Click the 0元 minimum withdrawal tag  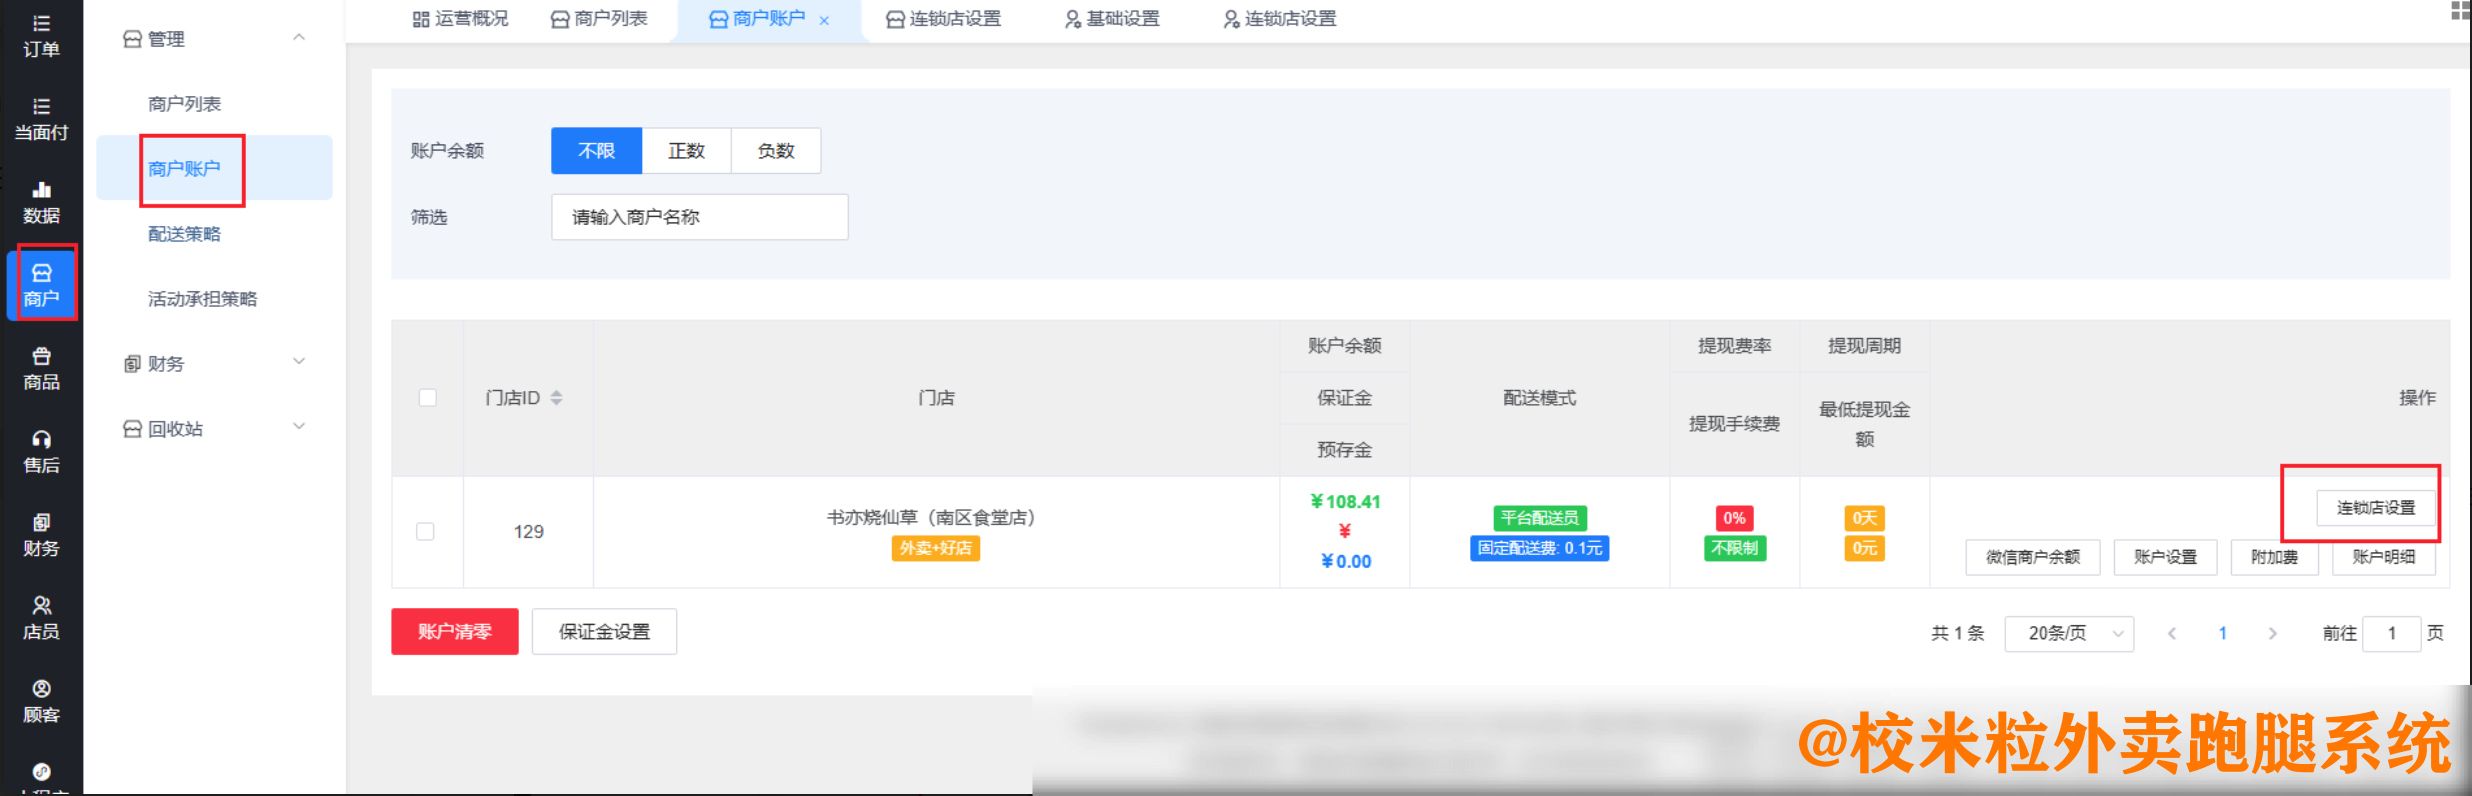[x=1864, y=548]
